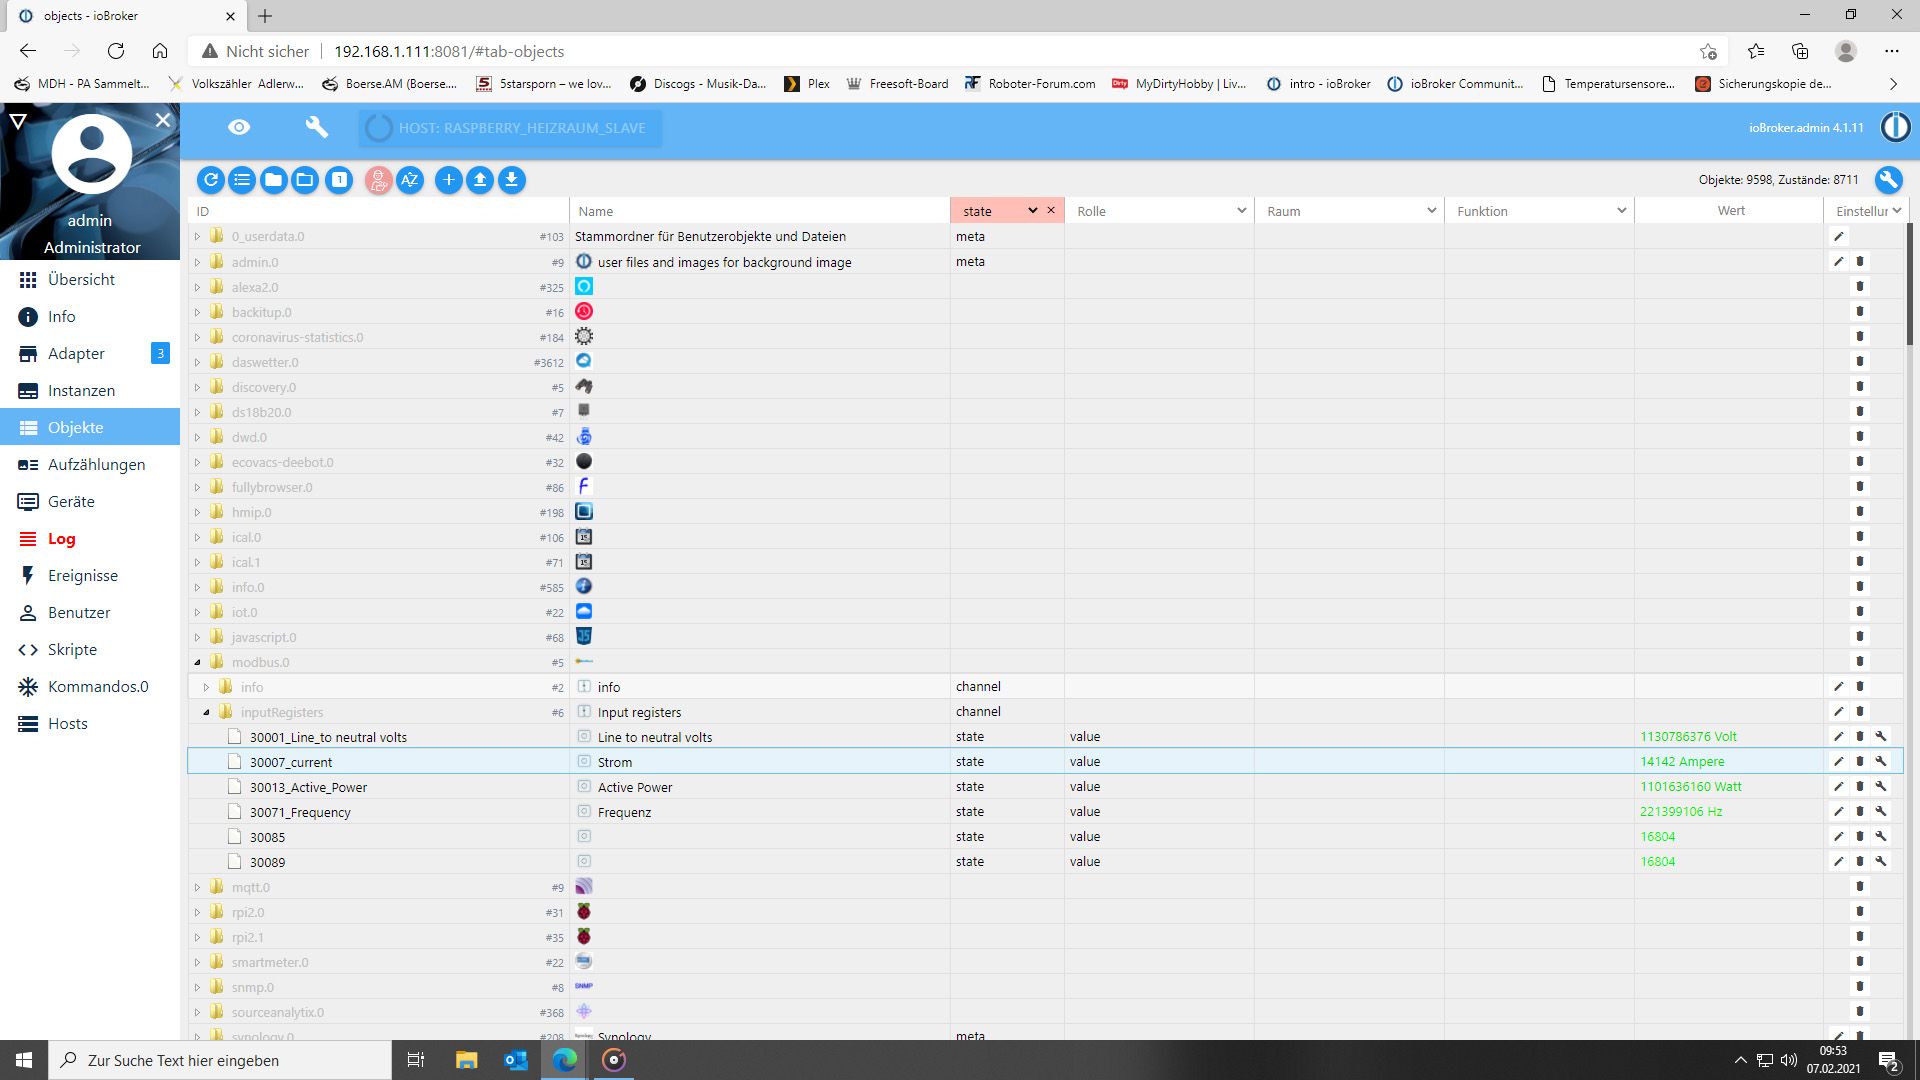Image resolution: width=1920 pixels, height=1080 pixels.
Task: Go to Skripte in the sidebar
Action: (x=72, y=650)
